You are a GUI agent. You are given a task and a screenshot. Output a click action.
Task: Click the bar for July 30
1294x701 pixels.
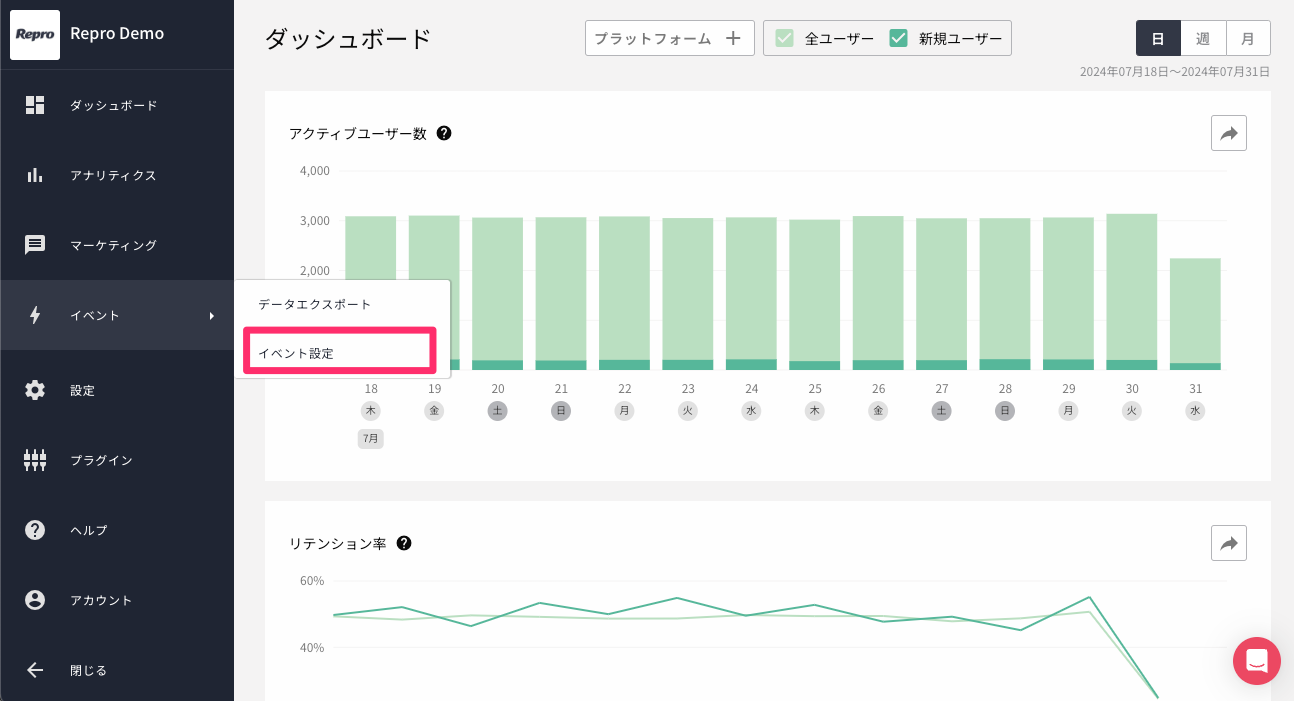click(1131, 290)
